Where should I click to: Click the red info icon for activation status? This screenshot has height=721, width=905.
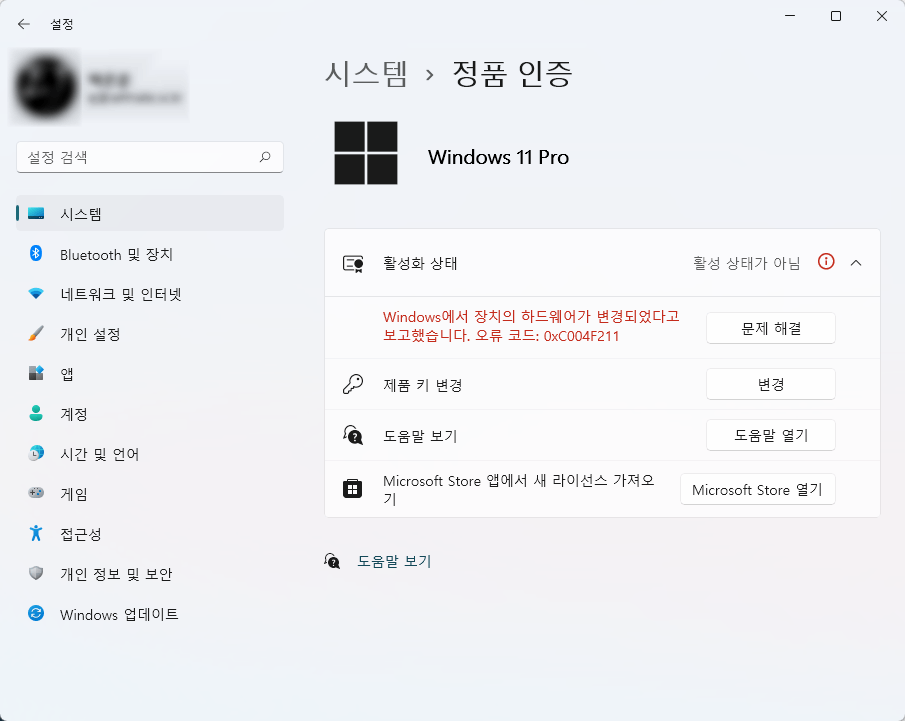(x=826, y=262)
